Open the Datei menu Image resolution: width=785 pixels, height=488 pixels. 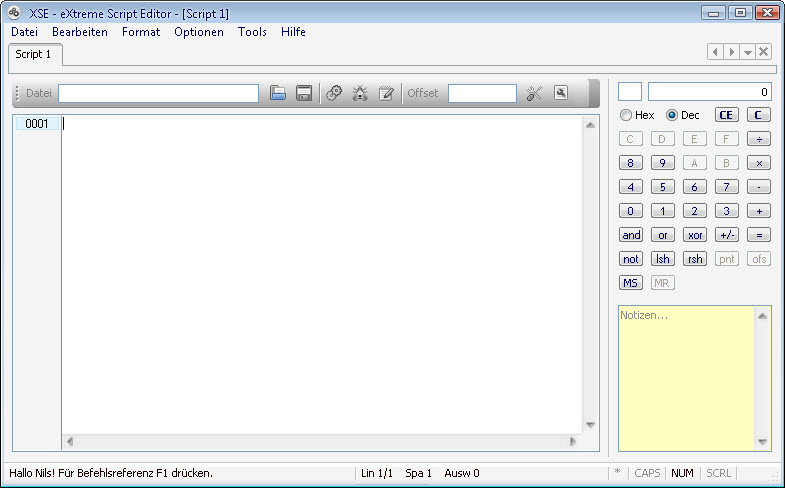click(x=25, y=32)
